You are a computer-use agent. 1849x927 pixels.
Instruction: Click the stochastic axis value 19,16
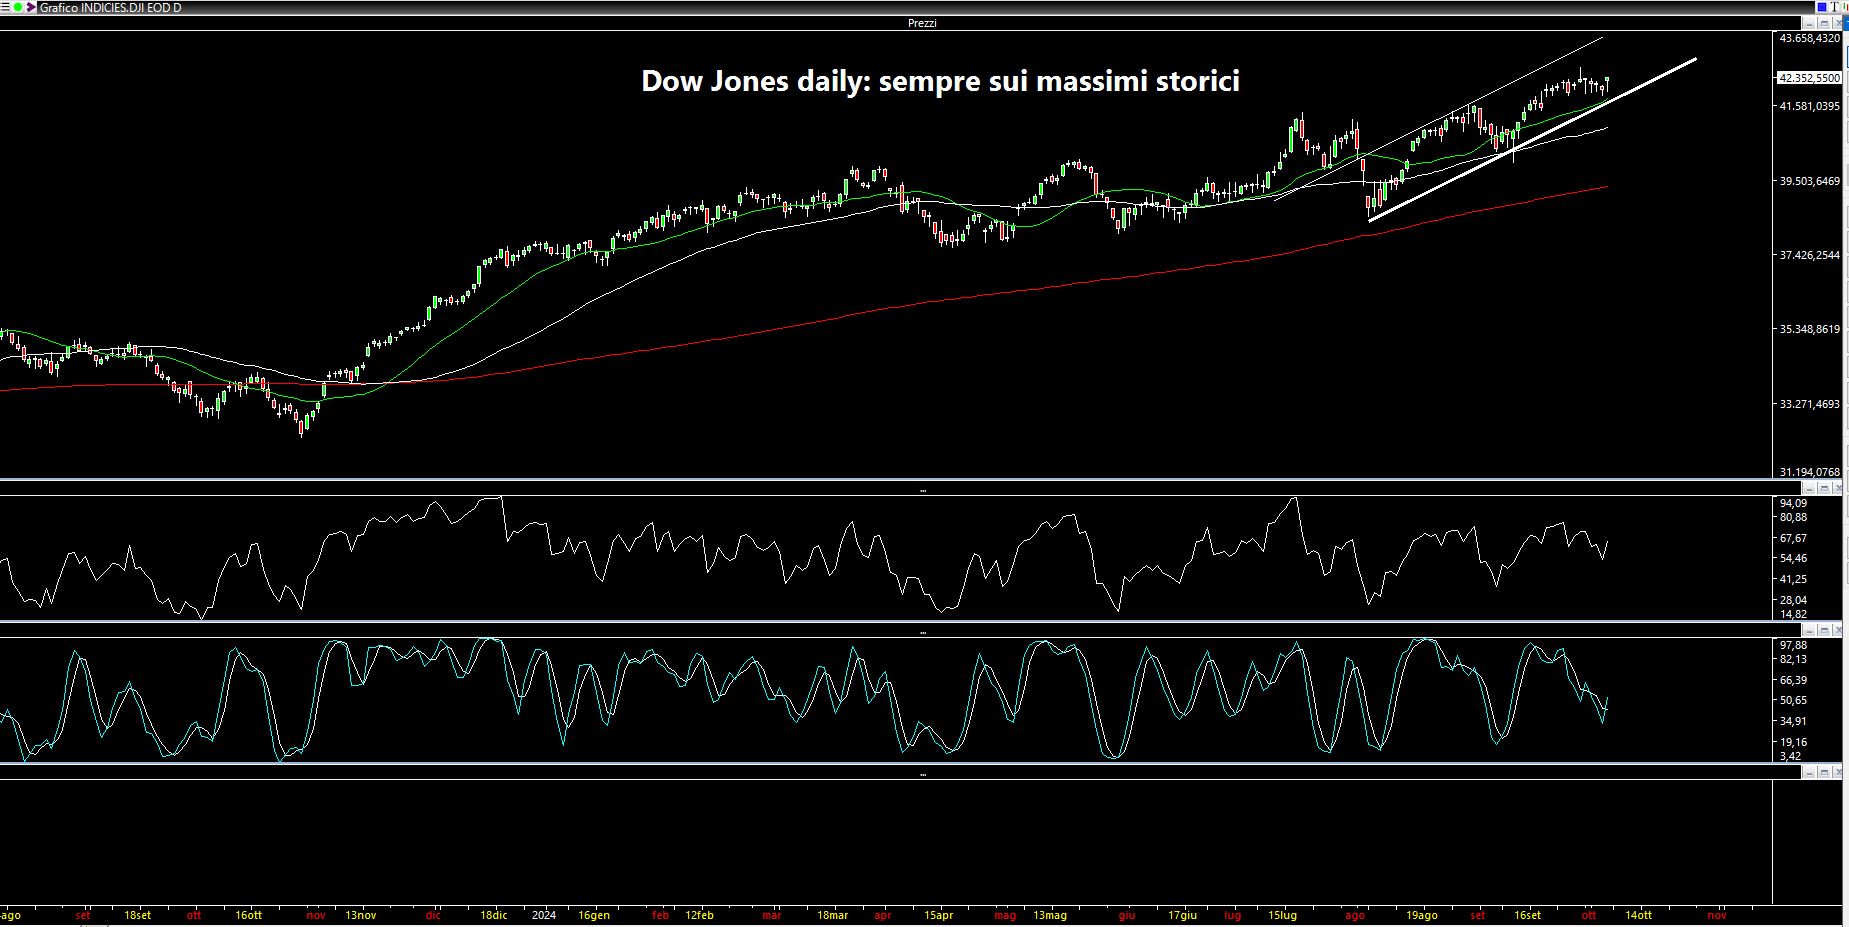pos(1793,742)
